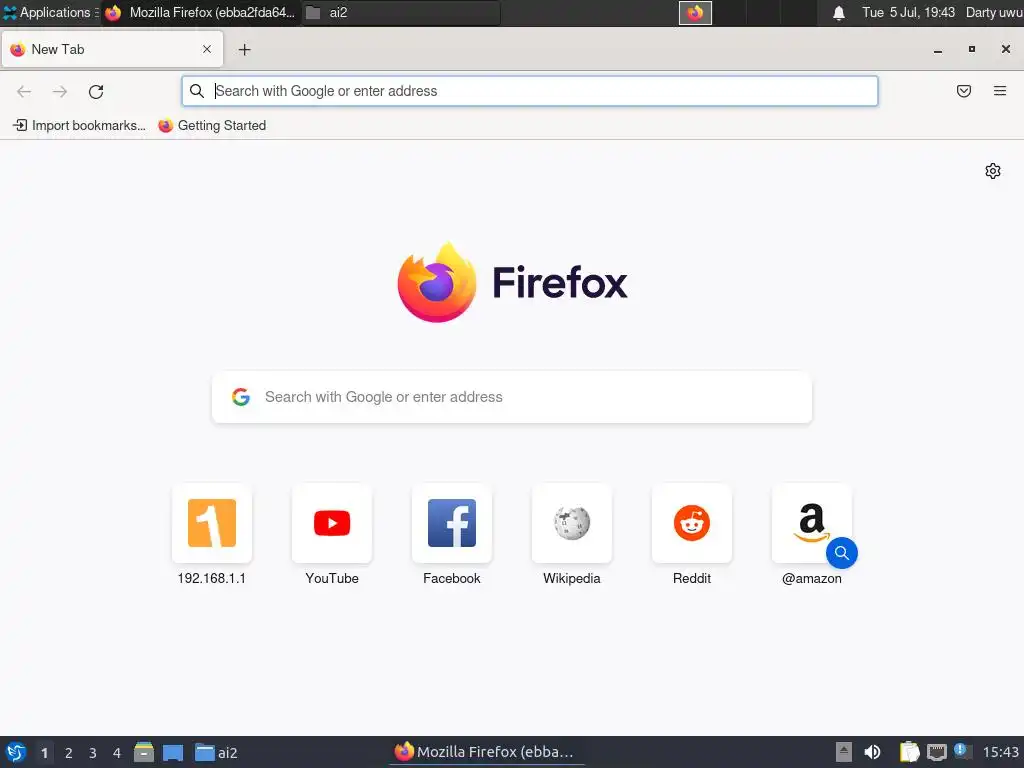Open the Applications menu in top panel
The height and width of the screenshot is (768, 1024).
tap(50, 12)
